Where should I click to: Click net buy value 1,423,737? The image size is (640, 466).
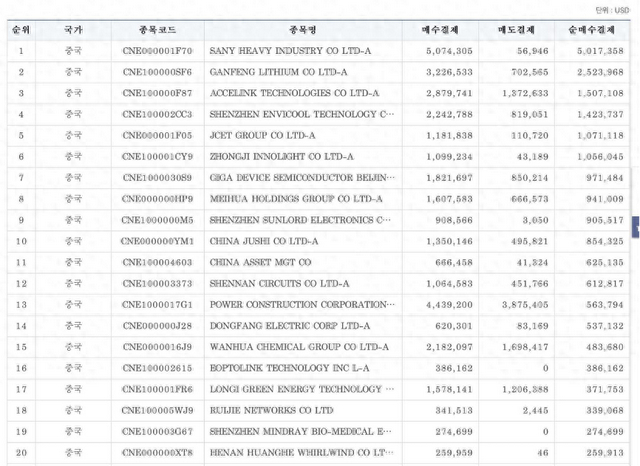[x=600, y=114]
